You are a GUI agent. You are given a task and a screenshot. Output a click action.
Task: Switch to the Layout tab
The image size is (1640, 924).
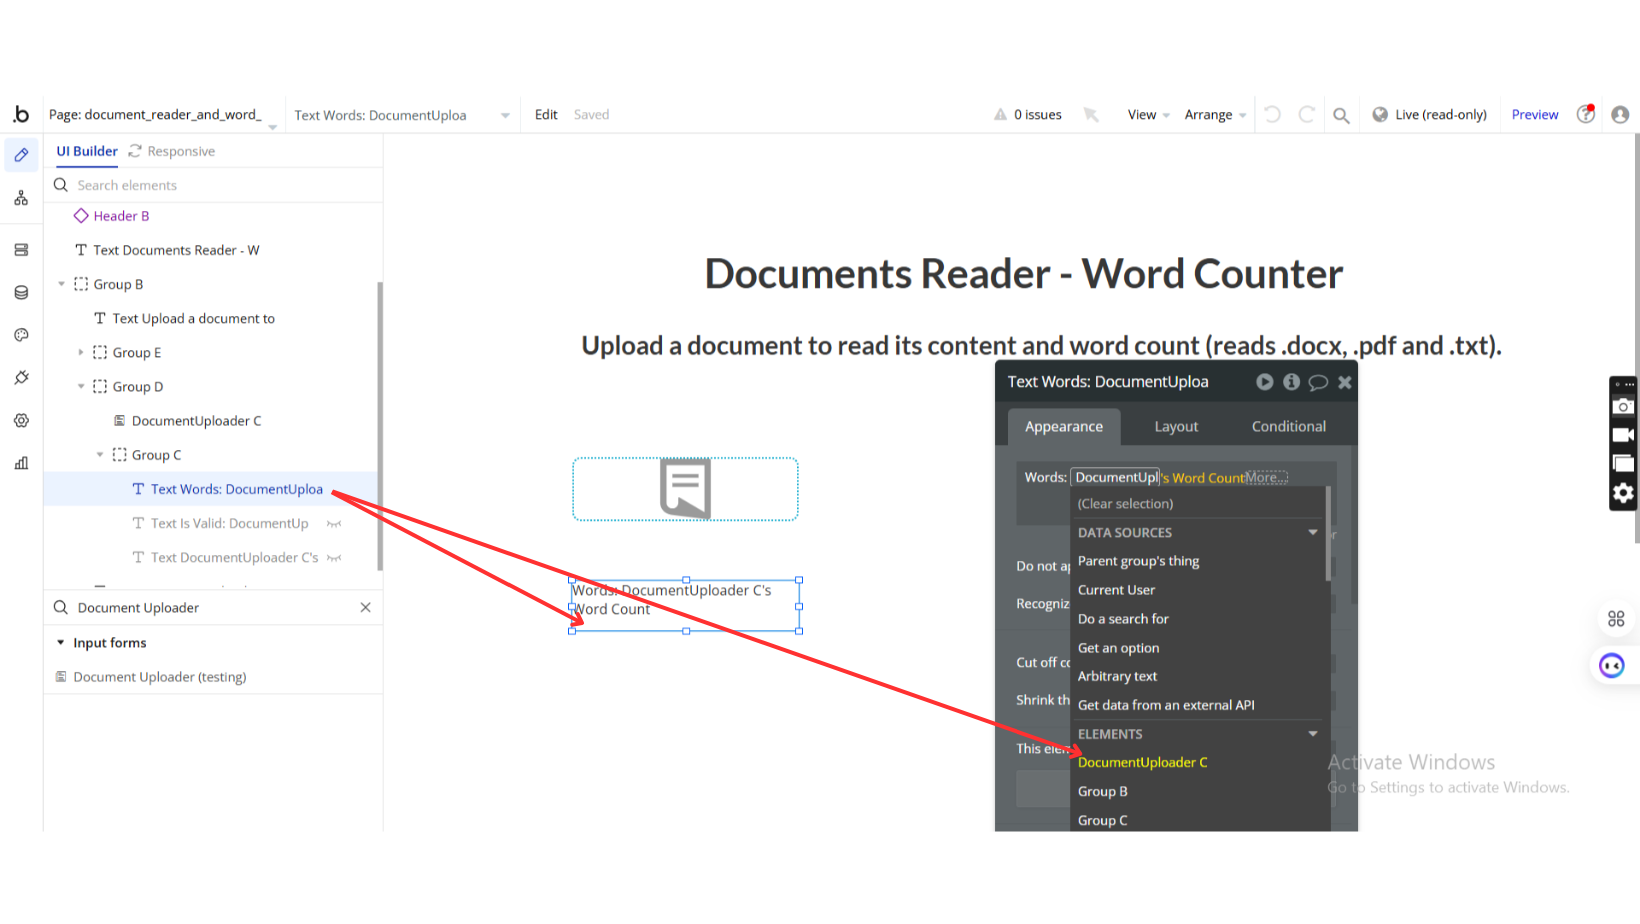click(x=1176, y=426)
